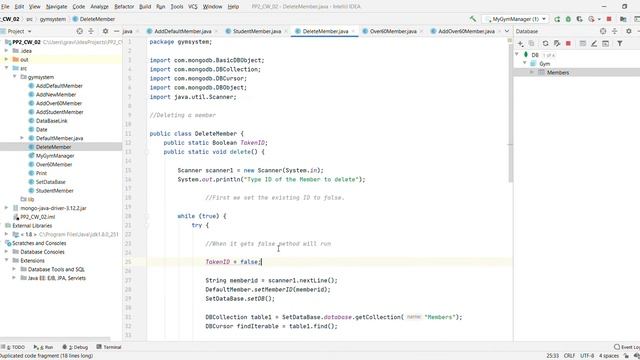Stop the running program with red square
640x360 pixels.
click(609, 19)
